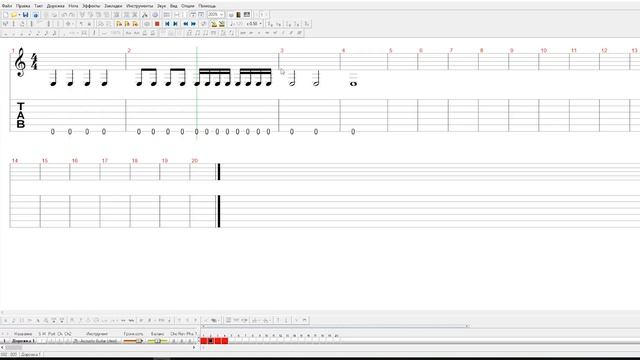Jump to the last bar
The width and height of the screenshot is (640, 360).
pos(176,24)
